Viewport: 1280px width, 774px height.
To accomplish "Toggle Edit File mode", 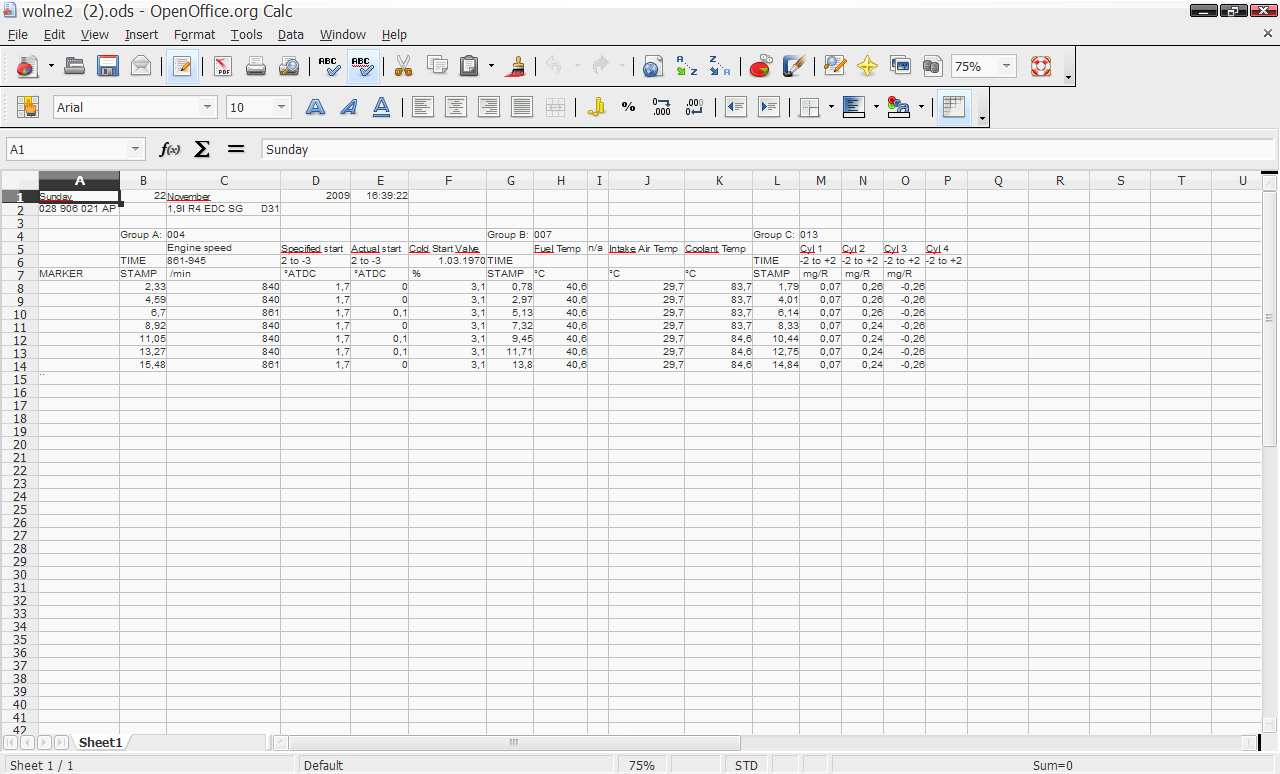I will point(182,67).
